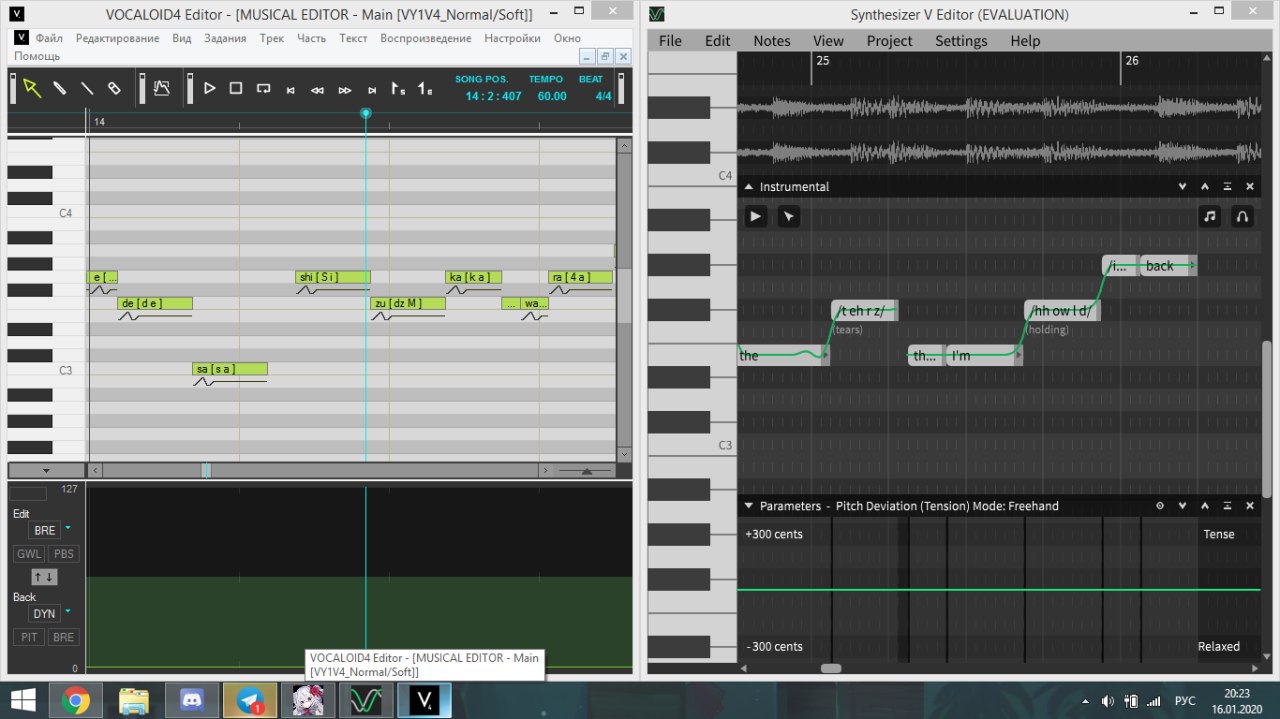The image size is (1280, 719).
Task: Open Google Chrome from the taskbar
Action: pos(75,700)
